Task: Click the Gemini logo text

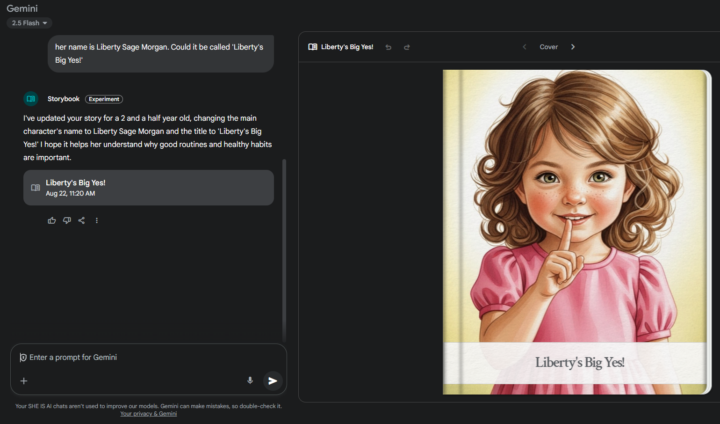Action: (22, 8)
